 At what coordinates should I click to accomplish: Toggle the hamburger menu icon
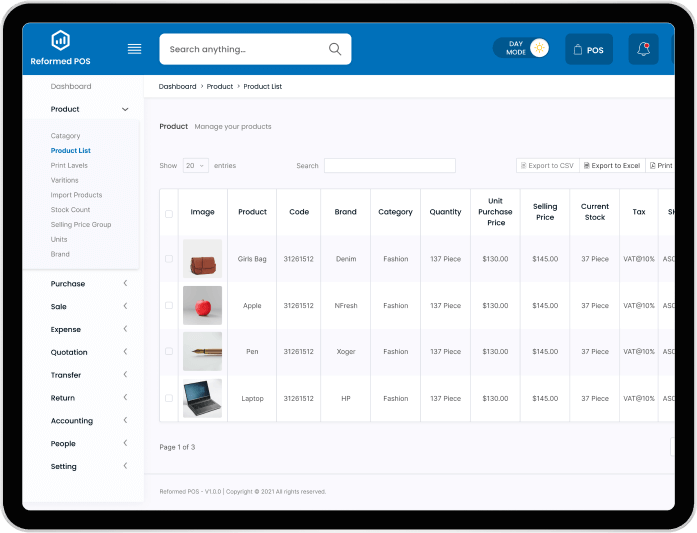(x=134, y=49)
